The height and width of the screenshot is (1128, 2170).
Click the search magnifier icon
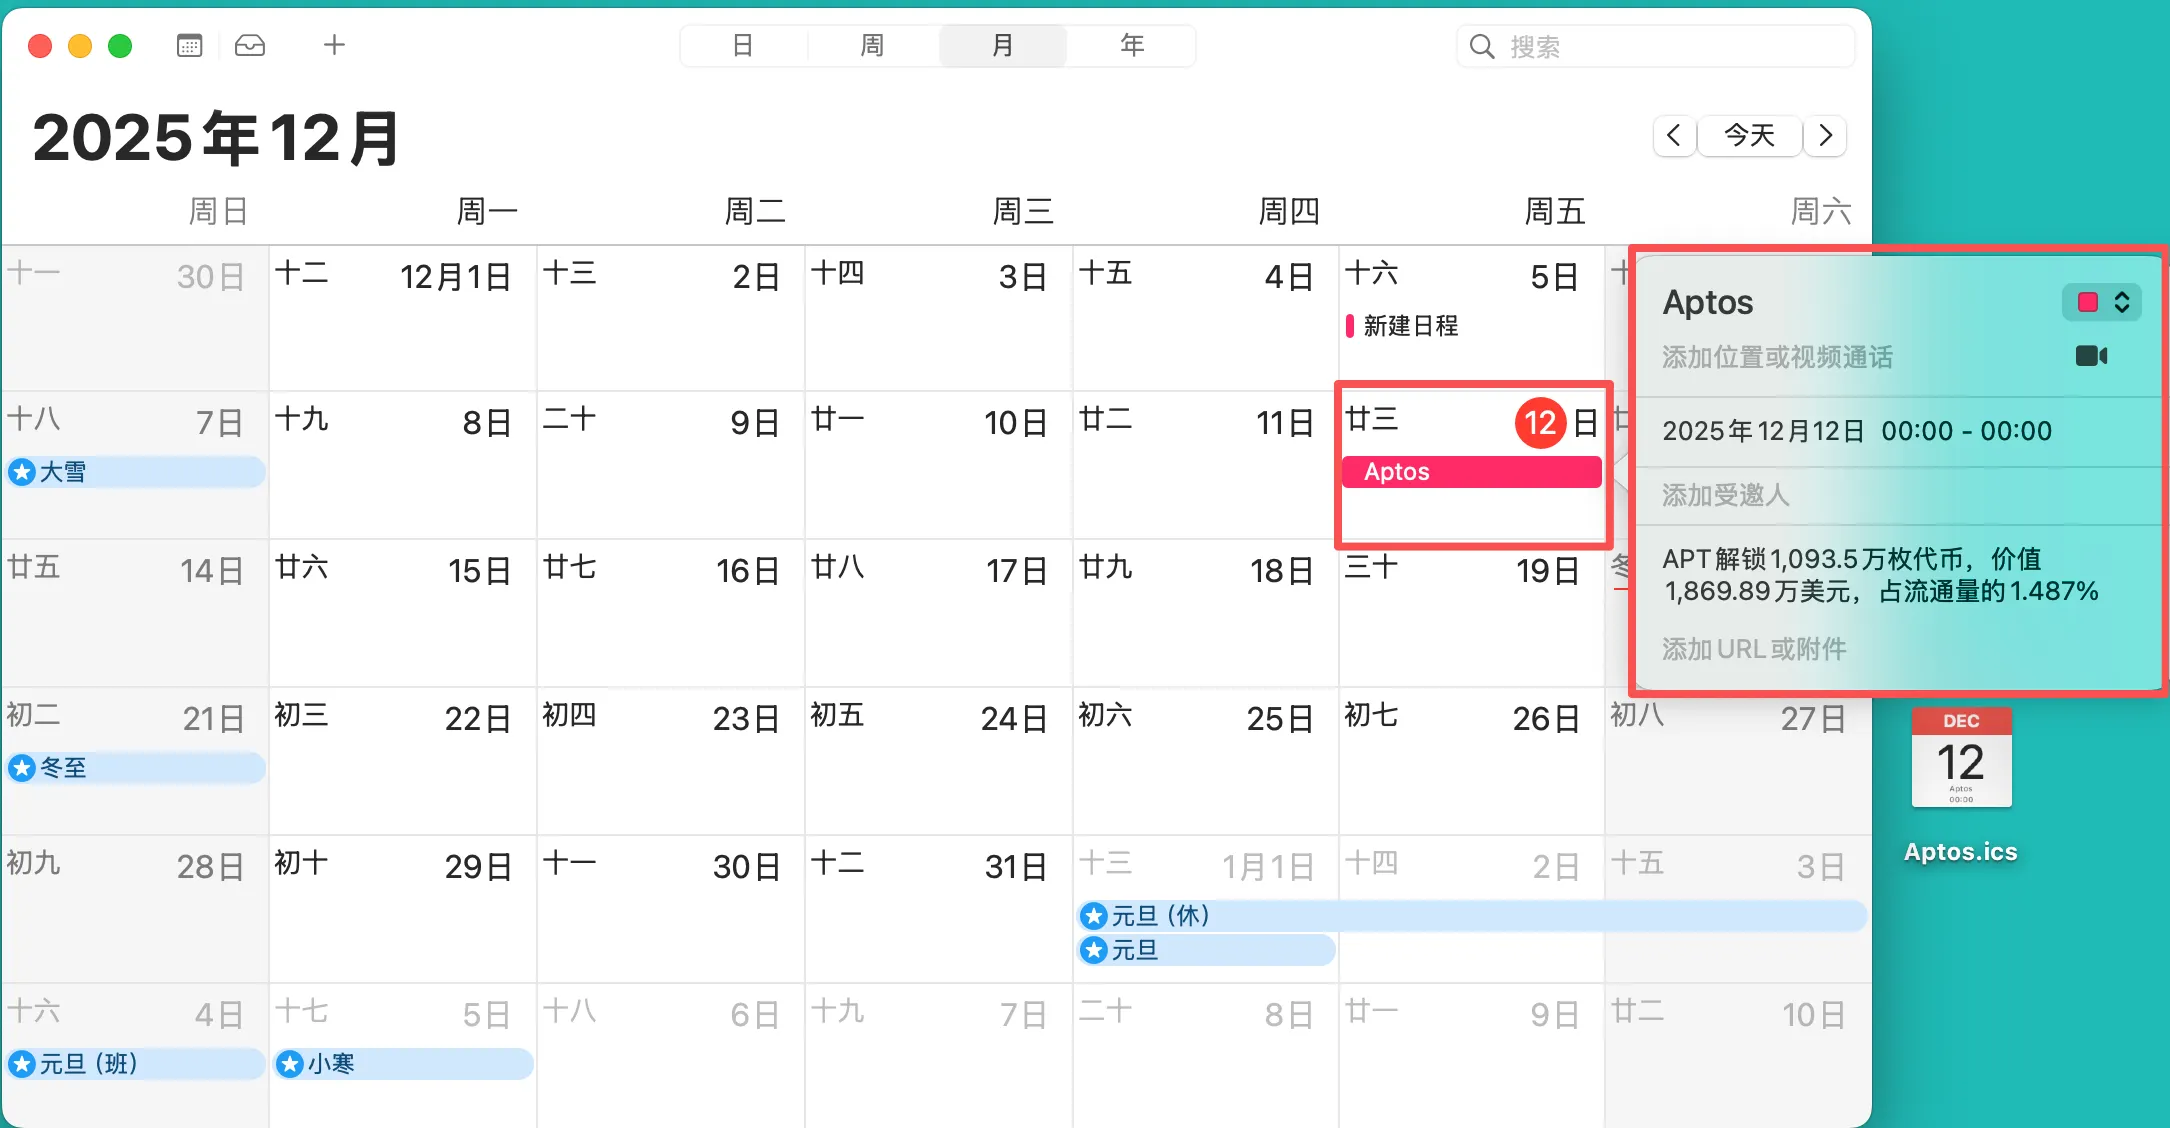pos(1481,47)
